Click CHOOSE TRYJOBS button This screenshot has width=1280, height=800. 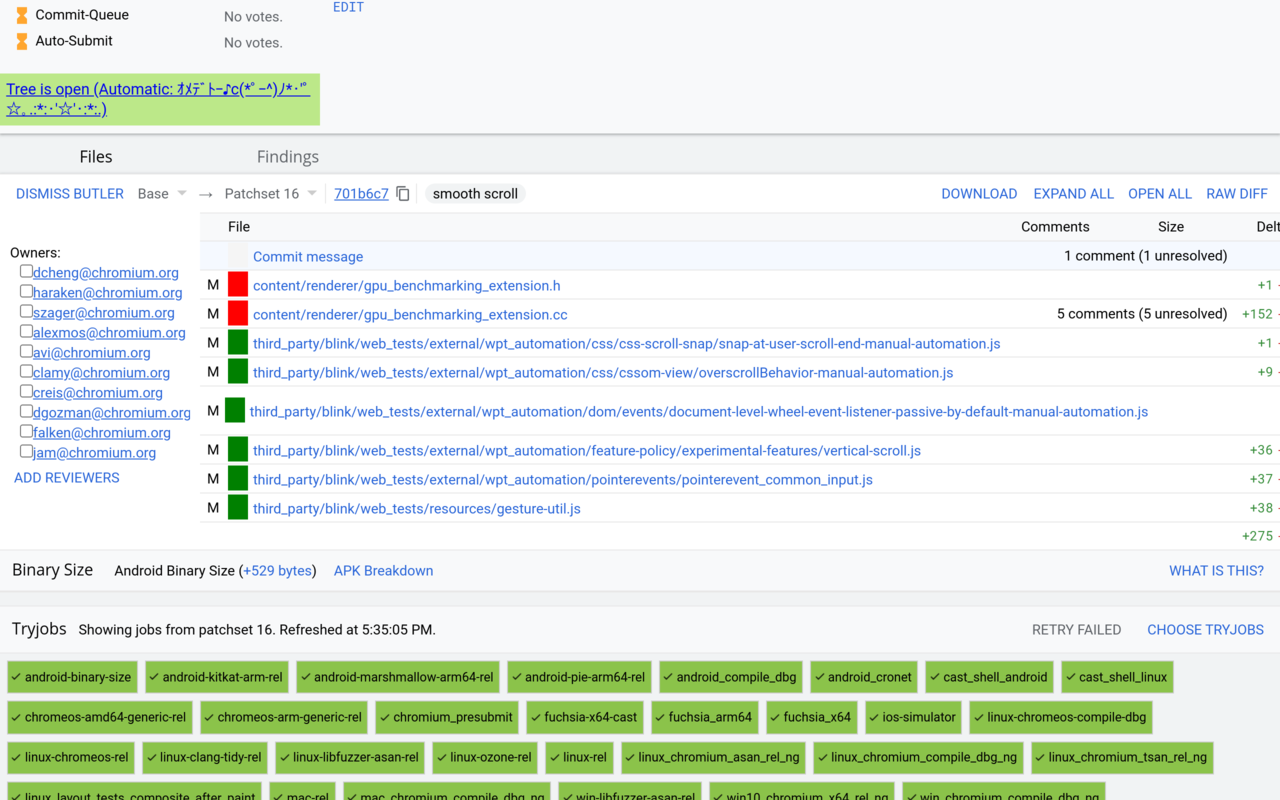(1205, 630)
